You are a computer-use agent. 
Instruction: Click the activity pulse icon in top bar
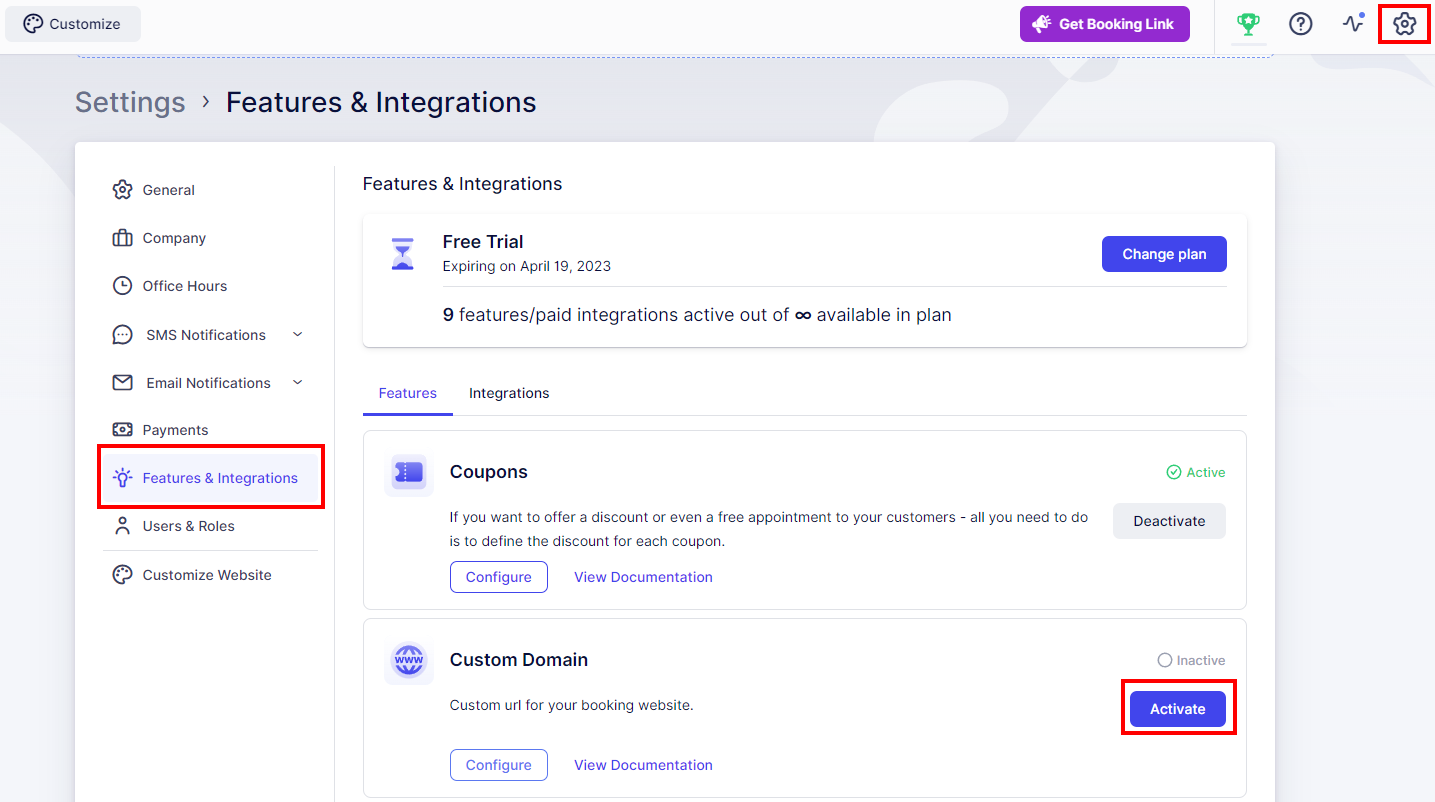coord(1353,23)
